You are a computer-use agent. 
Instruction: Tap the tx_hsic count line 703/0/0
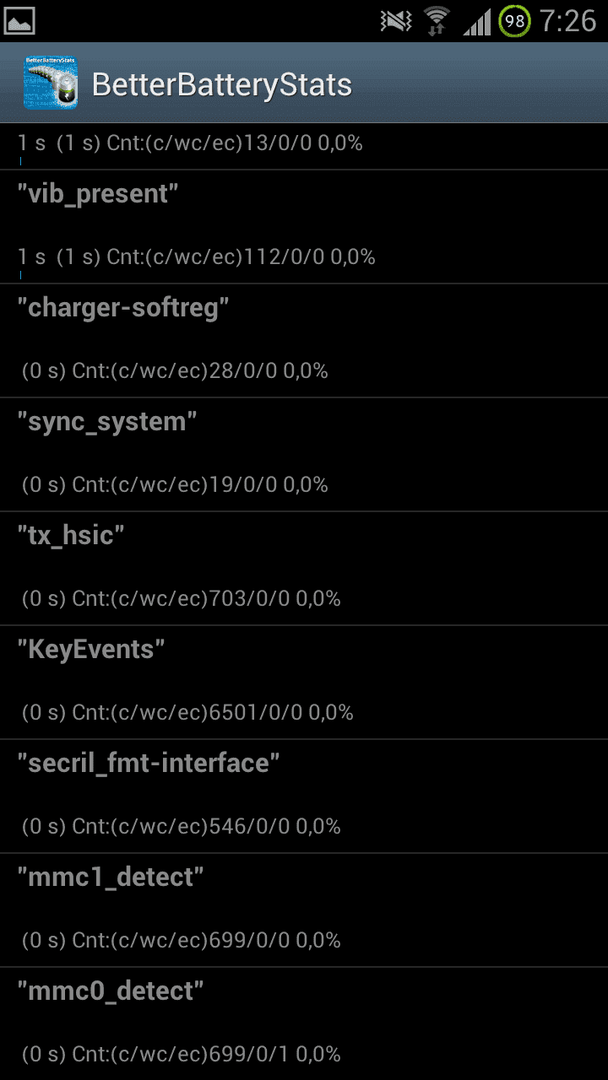pyautogui.click(x=181, y=599)
